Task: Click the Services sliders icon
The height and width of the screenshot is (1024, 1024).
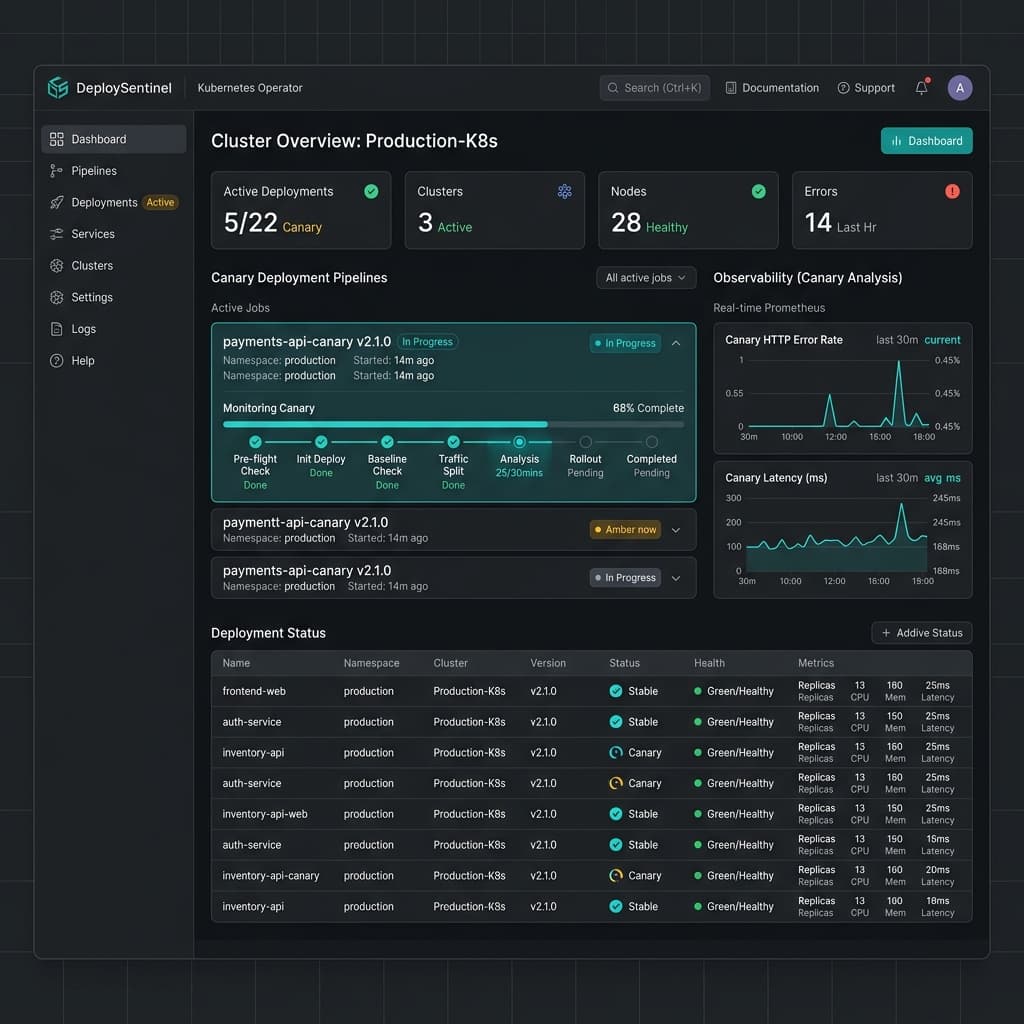Action: [x=57, y=234]
